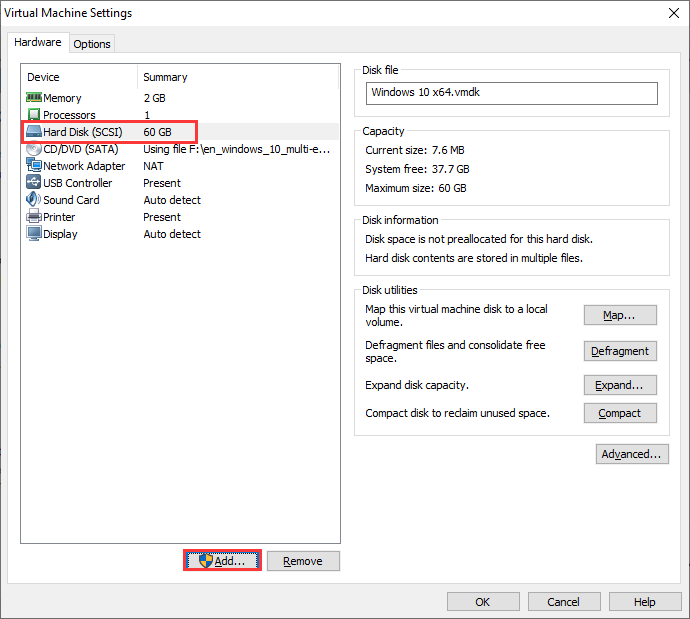The image size is (690, 619).
Task: Select the Memory device icon
Action: 34,97
